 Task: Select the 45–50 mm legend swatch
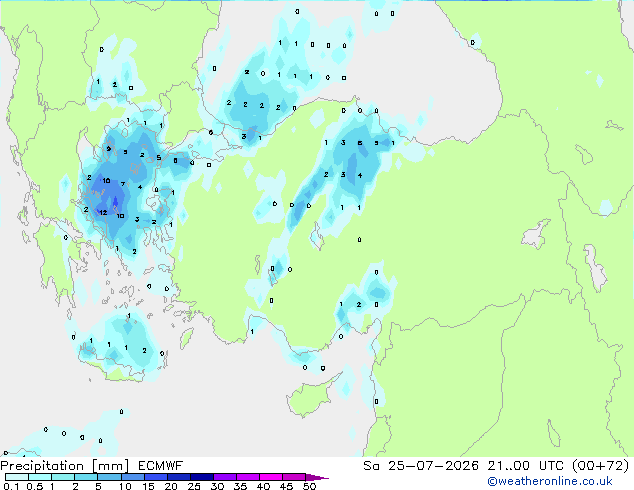click(294, 477)
